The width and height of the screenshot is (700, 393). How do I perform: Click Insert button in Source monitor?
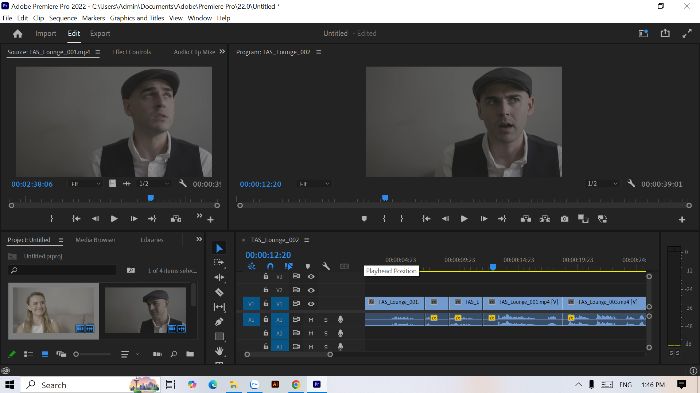pyautogui.click(x=176, y=219)
